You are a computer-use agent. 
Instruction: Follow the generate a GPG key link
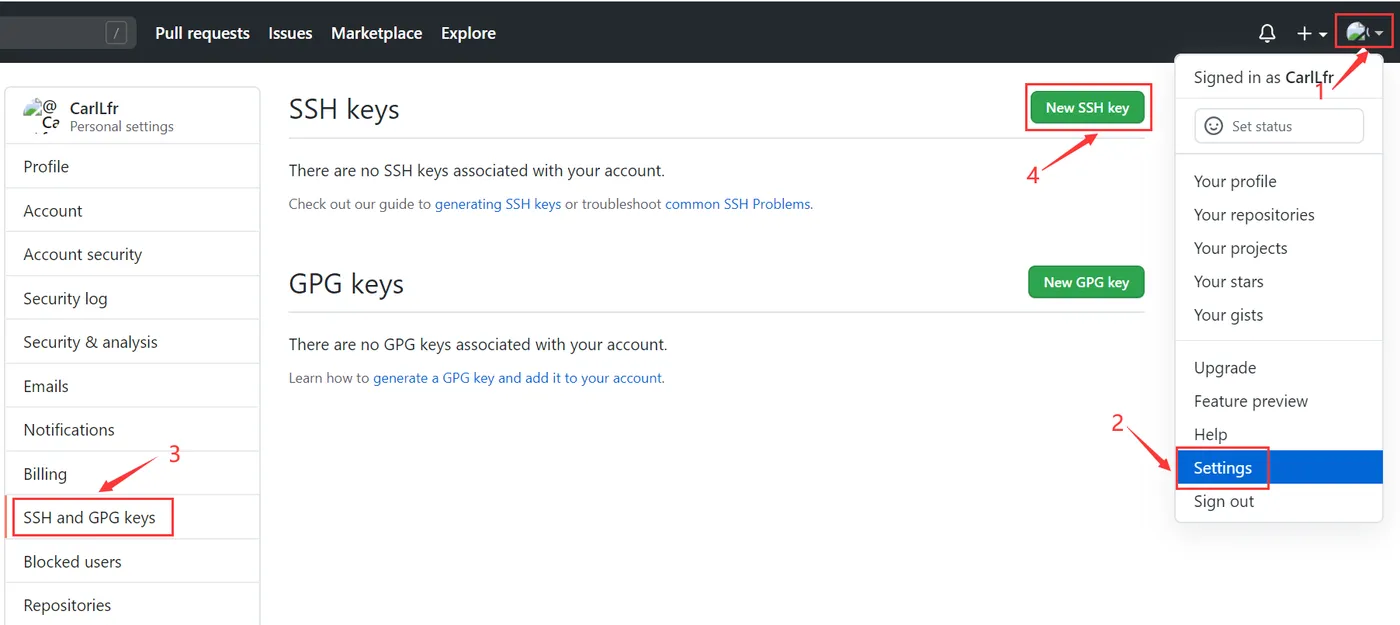(517, 378)
